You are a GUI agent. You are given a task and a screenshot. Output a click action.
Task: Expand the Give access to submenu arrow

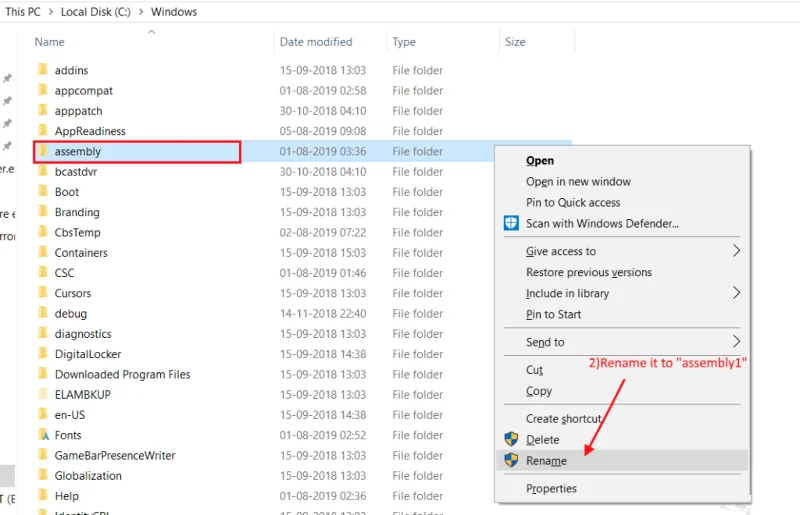[x=736, y=251]
